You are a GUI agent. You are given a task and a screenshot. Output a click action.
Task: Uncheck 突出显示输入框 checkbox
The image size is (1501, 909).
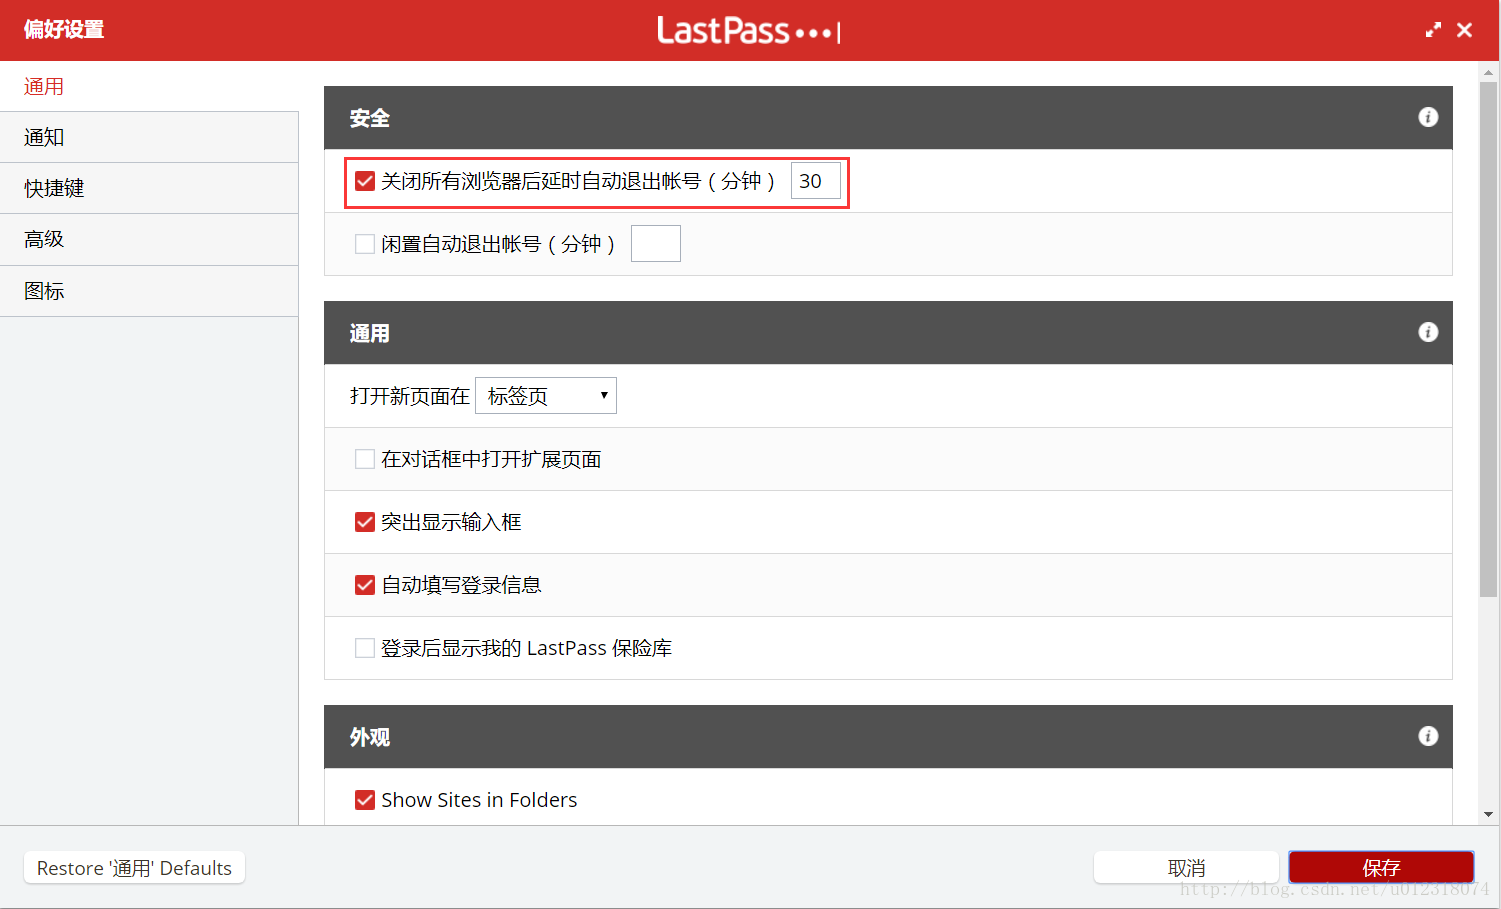[365, 522]
